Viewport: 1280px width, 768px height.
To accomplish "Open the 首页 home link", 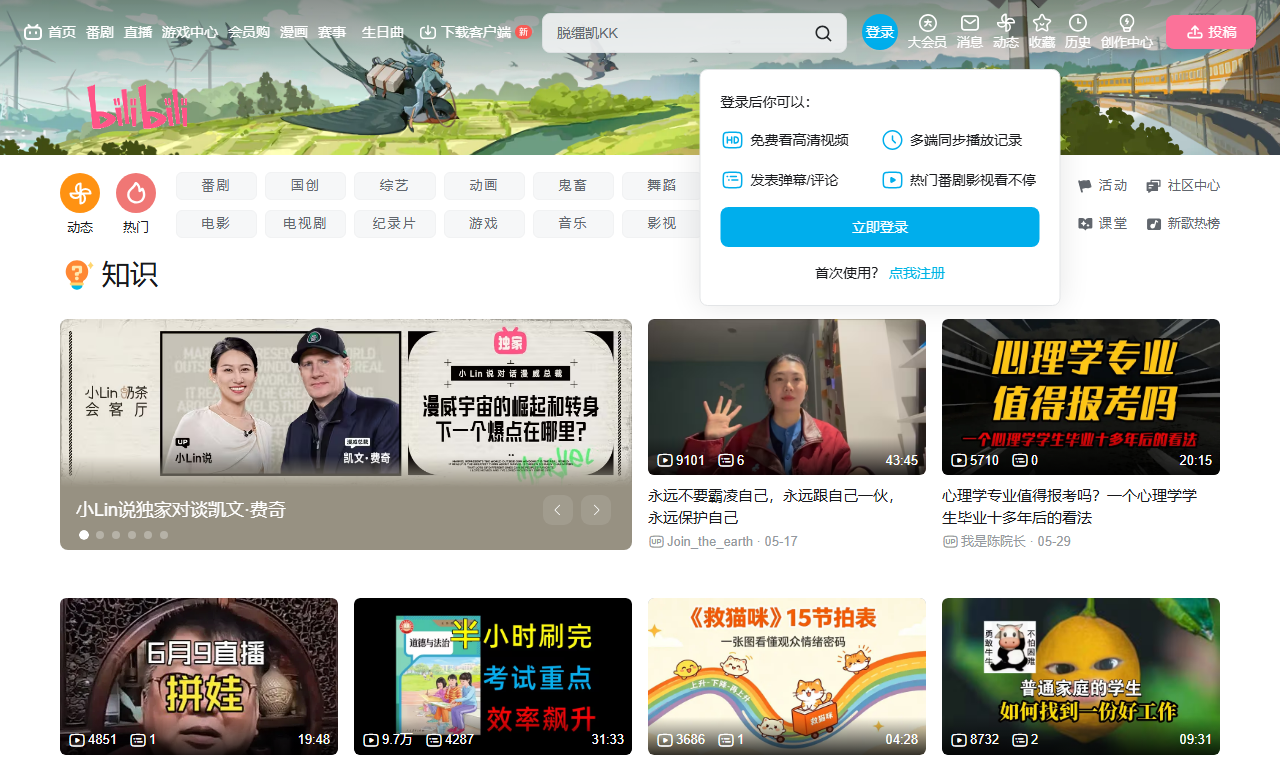I will [50, 32].
